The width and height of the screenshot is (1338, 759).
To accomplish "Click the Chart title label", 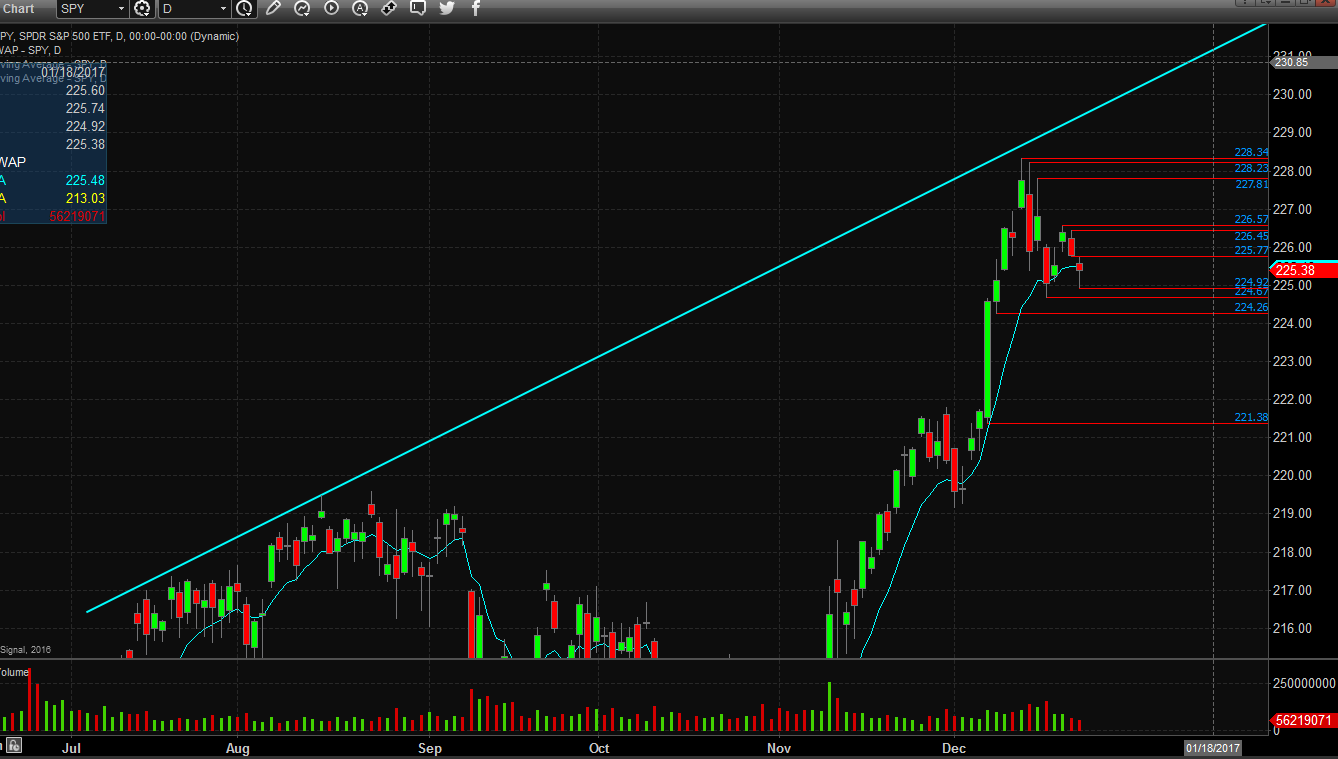I will coord(18,9).
